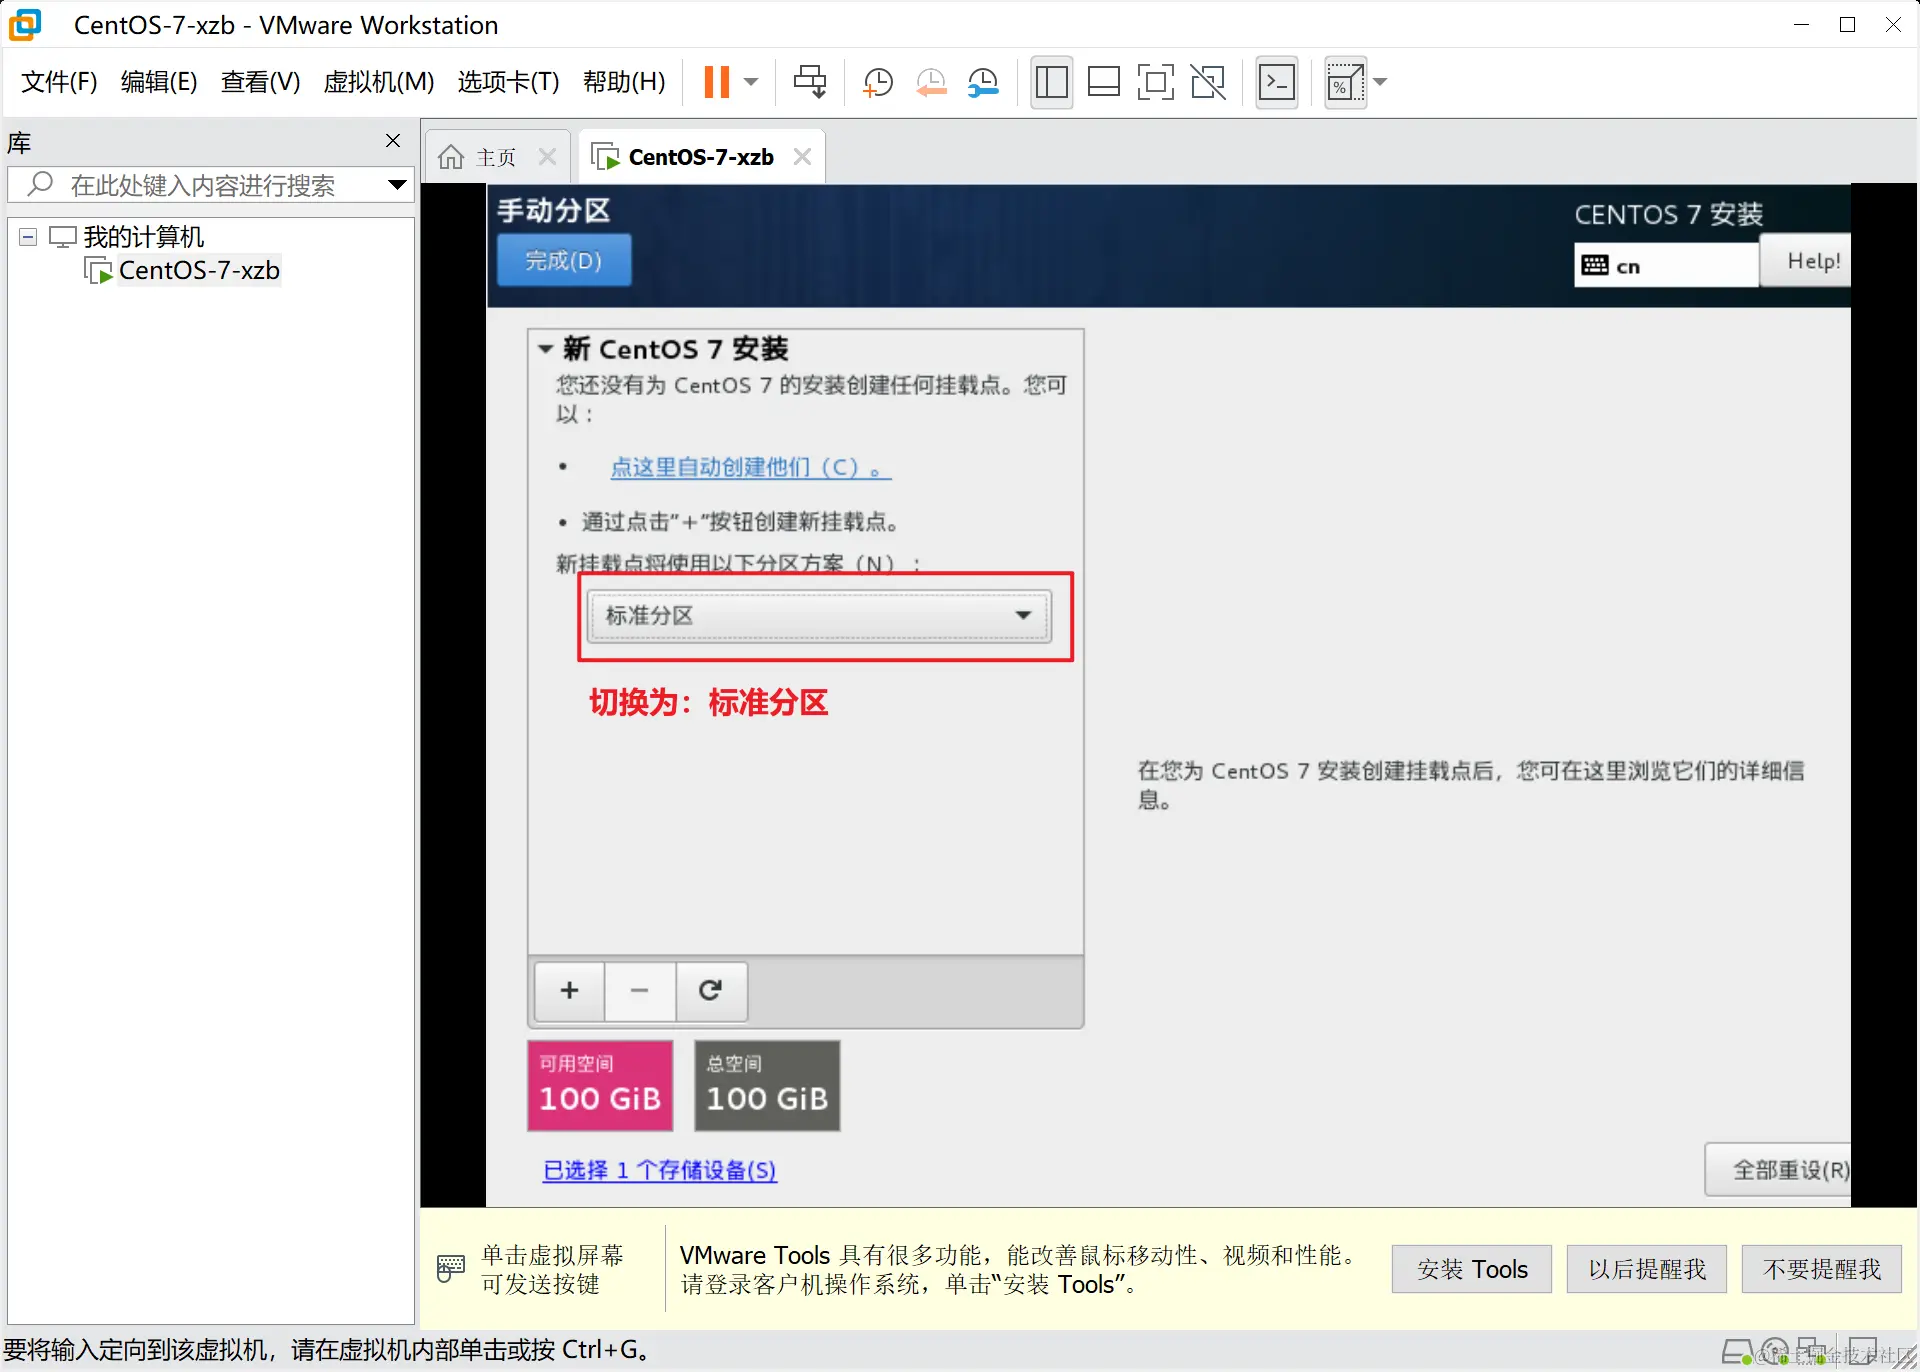Click the magnifier icon in library search
The height and width of the screenshot is (1372, 1920).
click(40, 184)
